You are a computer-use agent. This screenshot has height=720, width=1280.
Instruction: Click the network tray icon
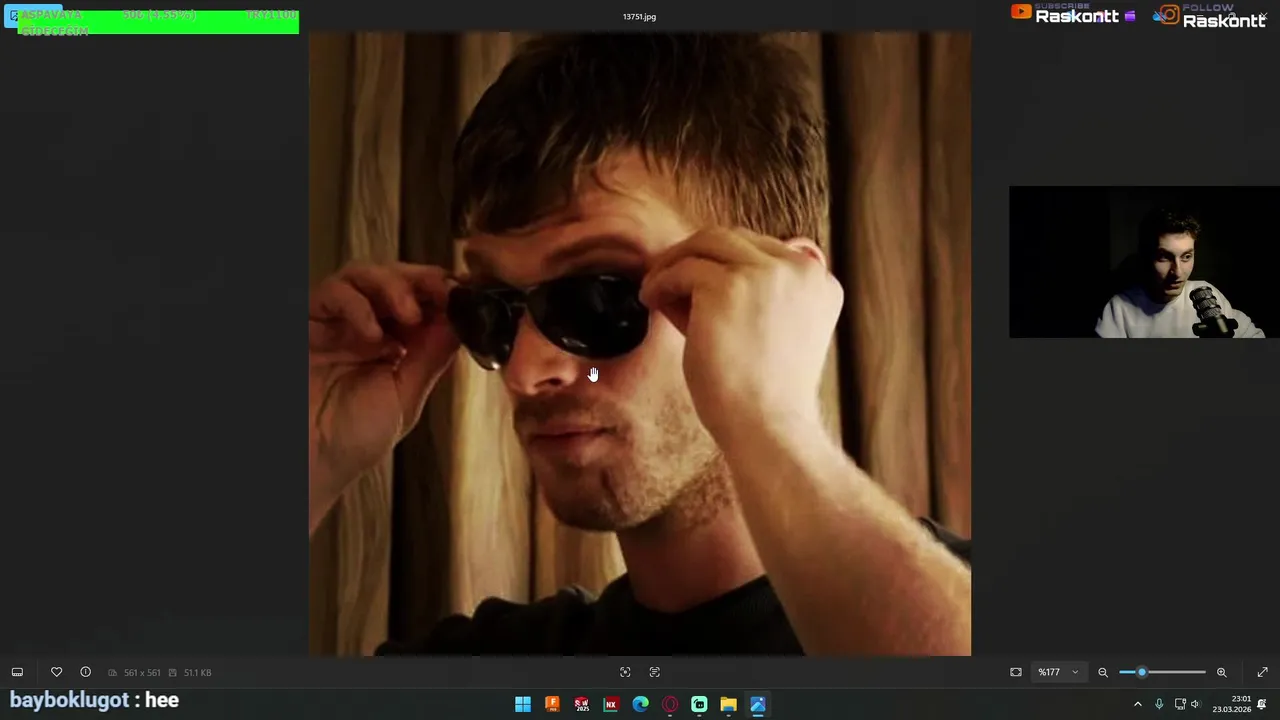point(1180,704)
